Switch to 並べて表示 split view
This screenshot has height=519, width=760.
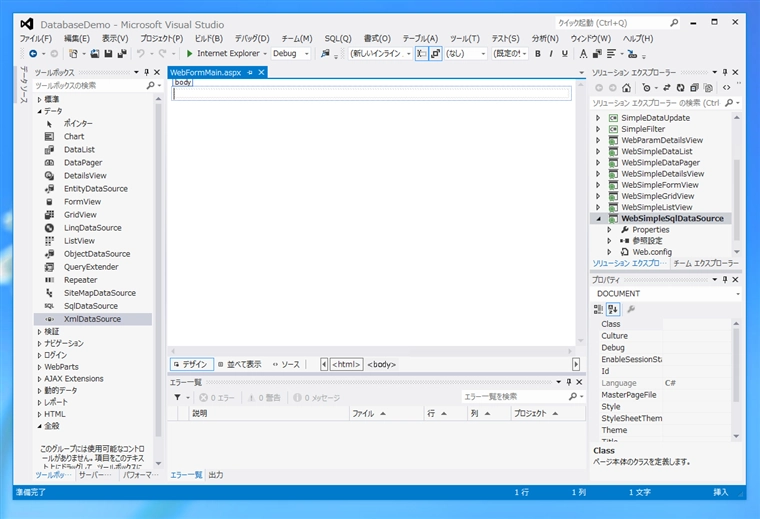(239, 364)
